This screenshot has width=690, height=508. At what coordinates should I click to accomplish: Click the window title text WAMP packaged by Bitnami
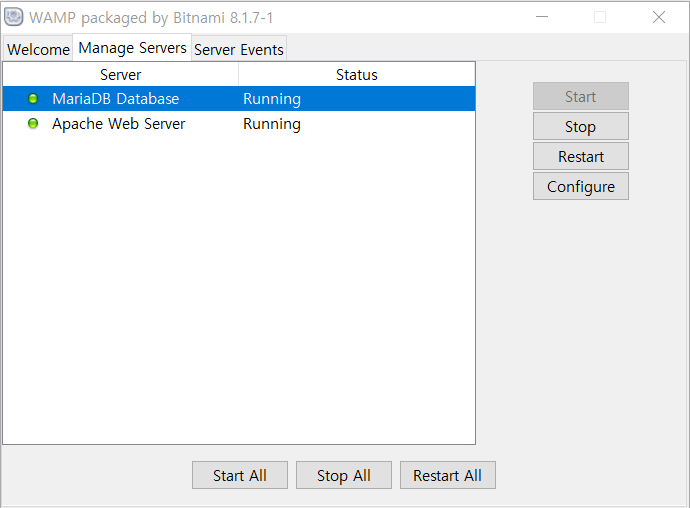151,18
